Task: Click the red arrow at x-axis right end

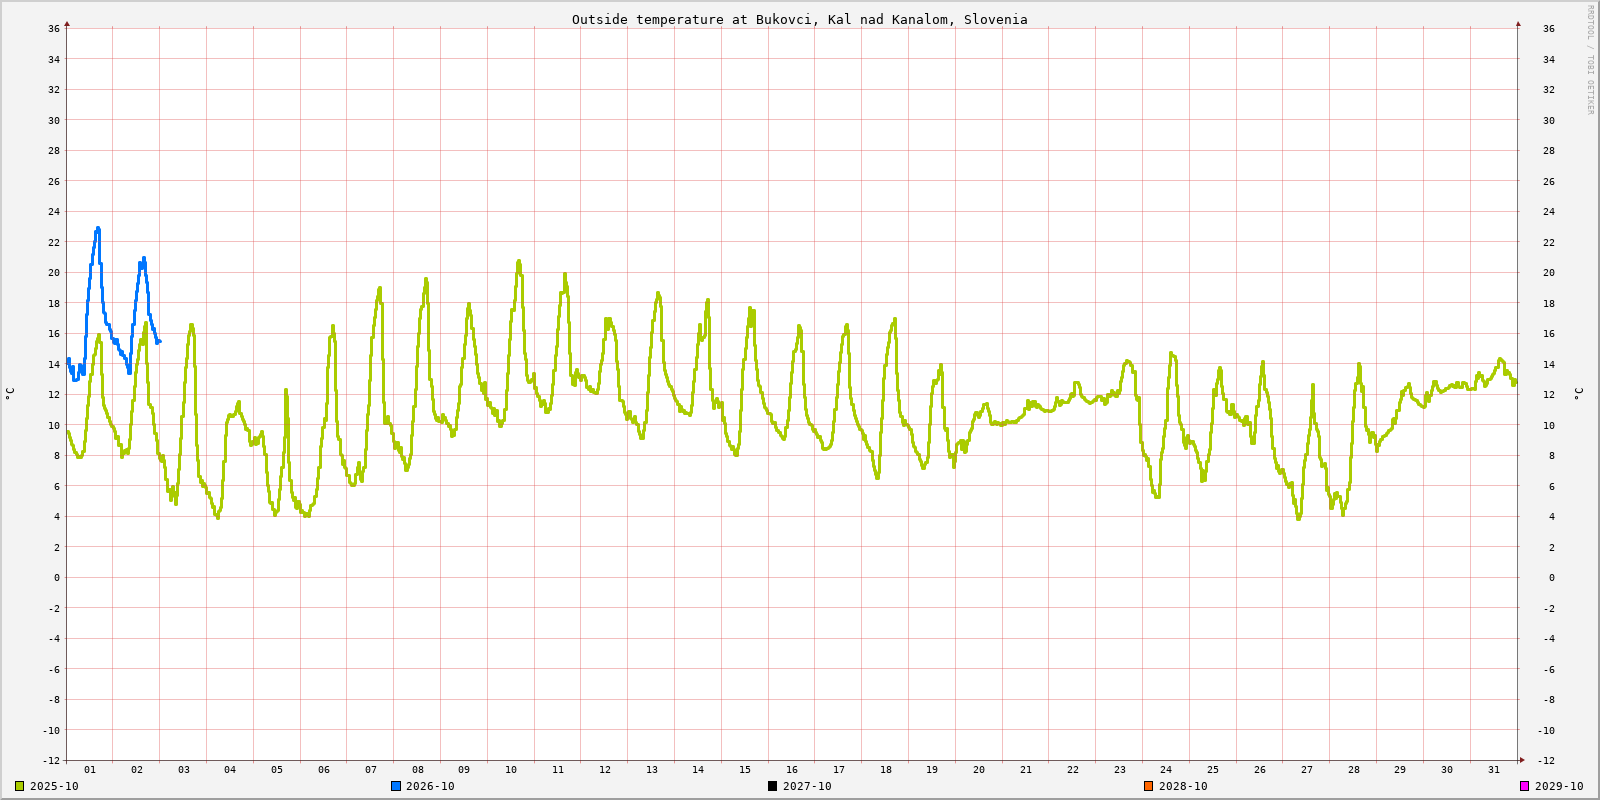Action: (x=1522, y=760)
